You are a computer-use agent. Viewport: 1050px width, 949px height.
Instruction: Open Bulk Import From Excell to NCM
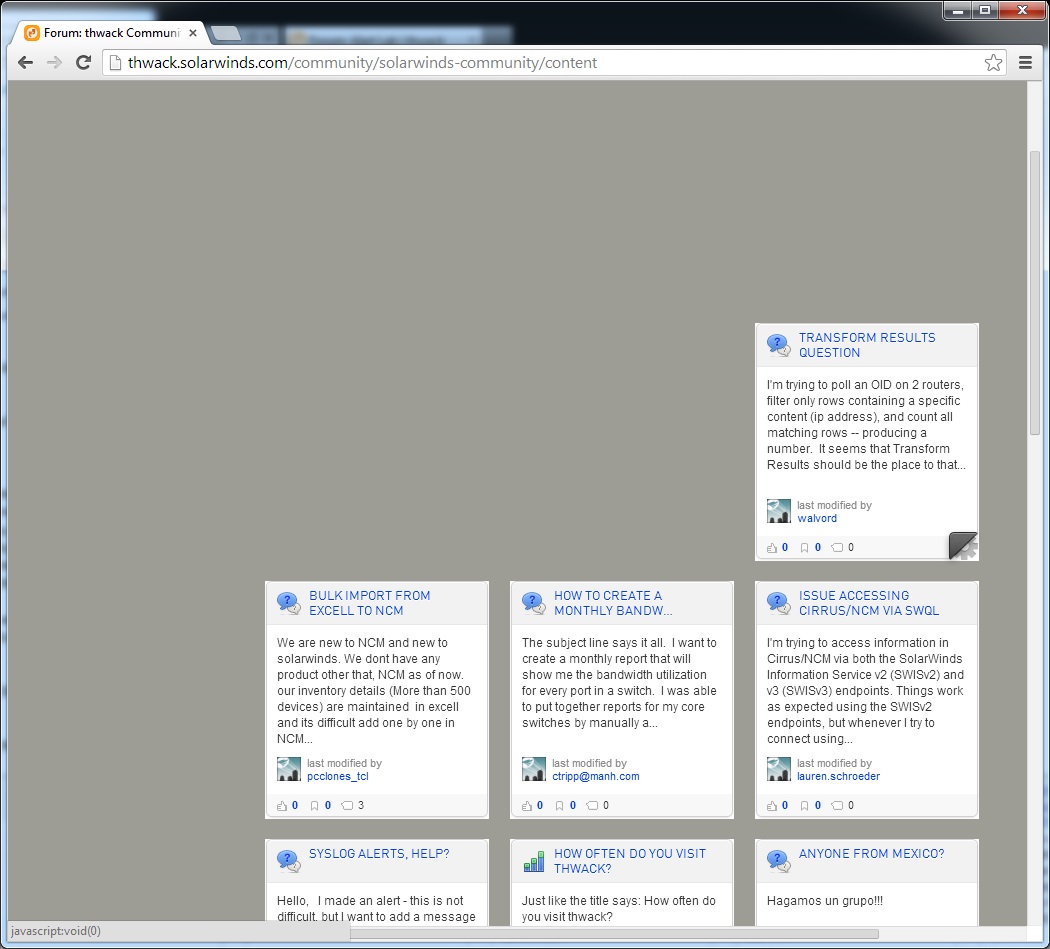[x=369, y=603]
